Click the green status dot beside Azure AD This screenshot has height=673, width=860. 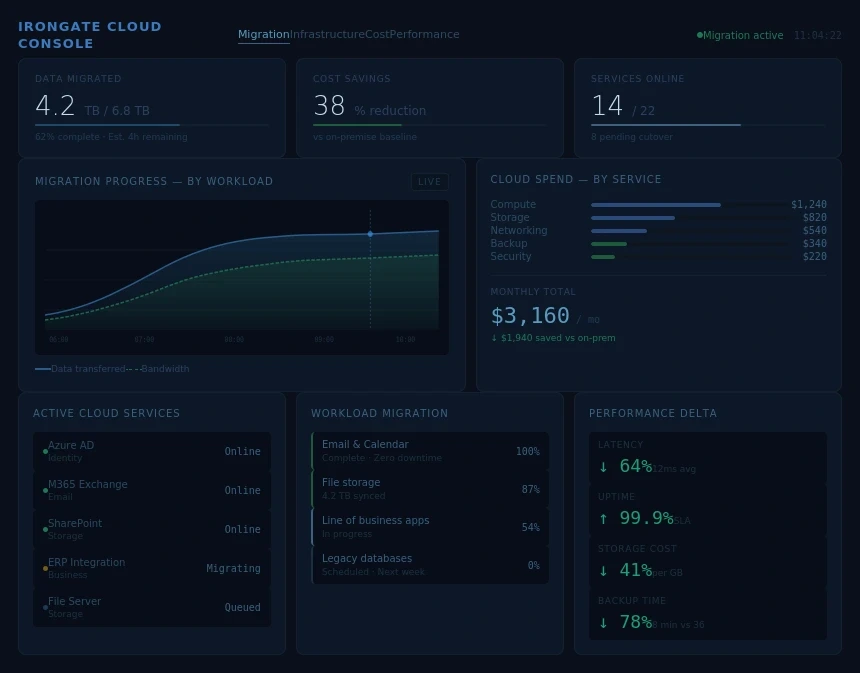point(45,451)
